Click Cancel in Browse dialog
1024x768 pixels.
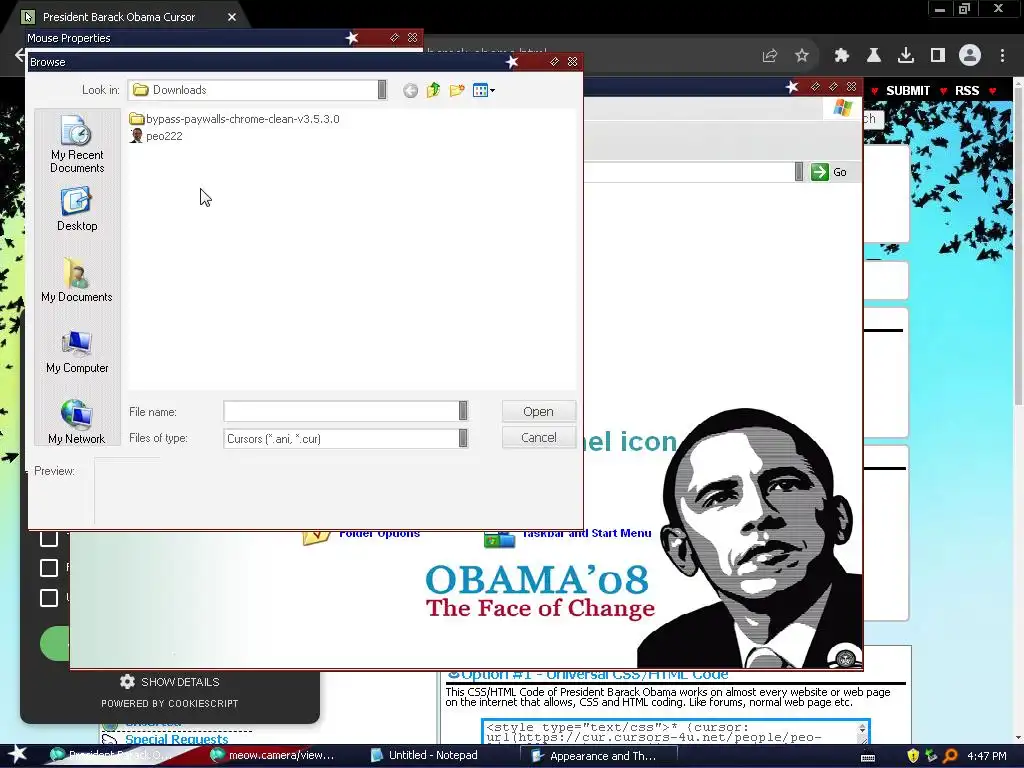538,438
